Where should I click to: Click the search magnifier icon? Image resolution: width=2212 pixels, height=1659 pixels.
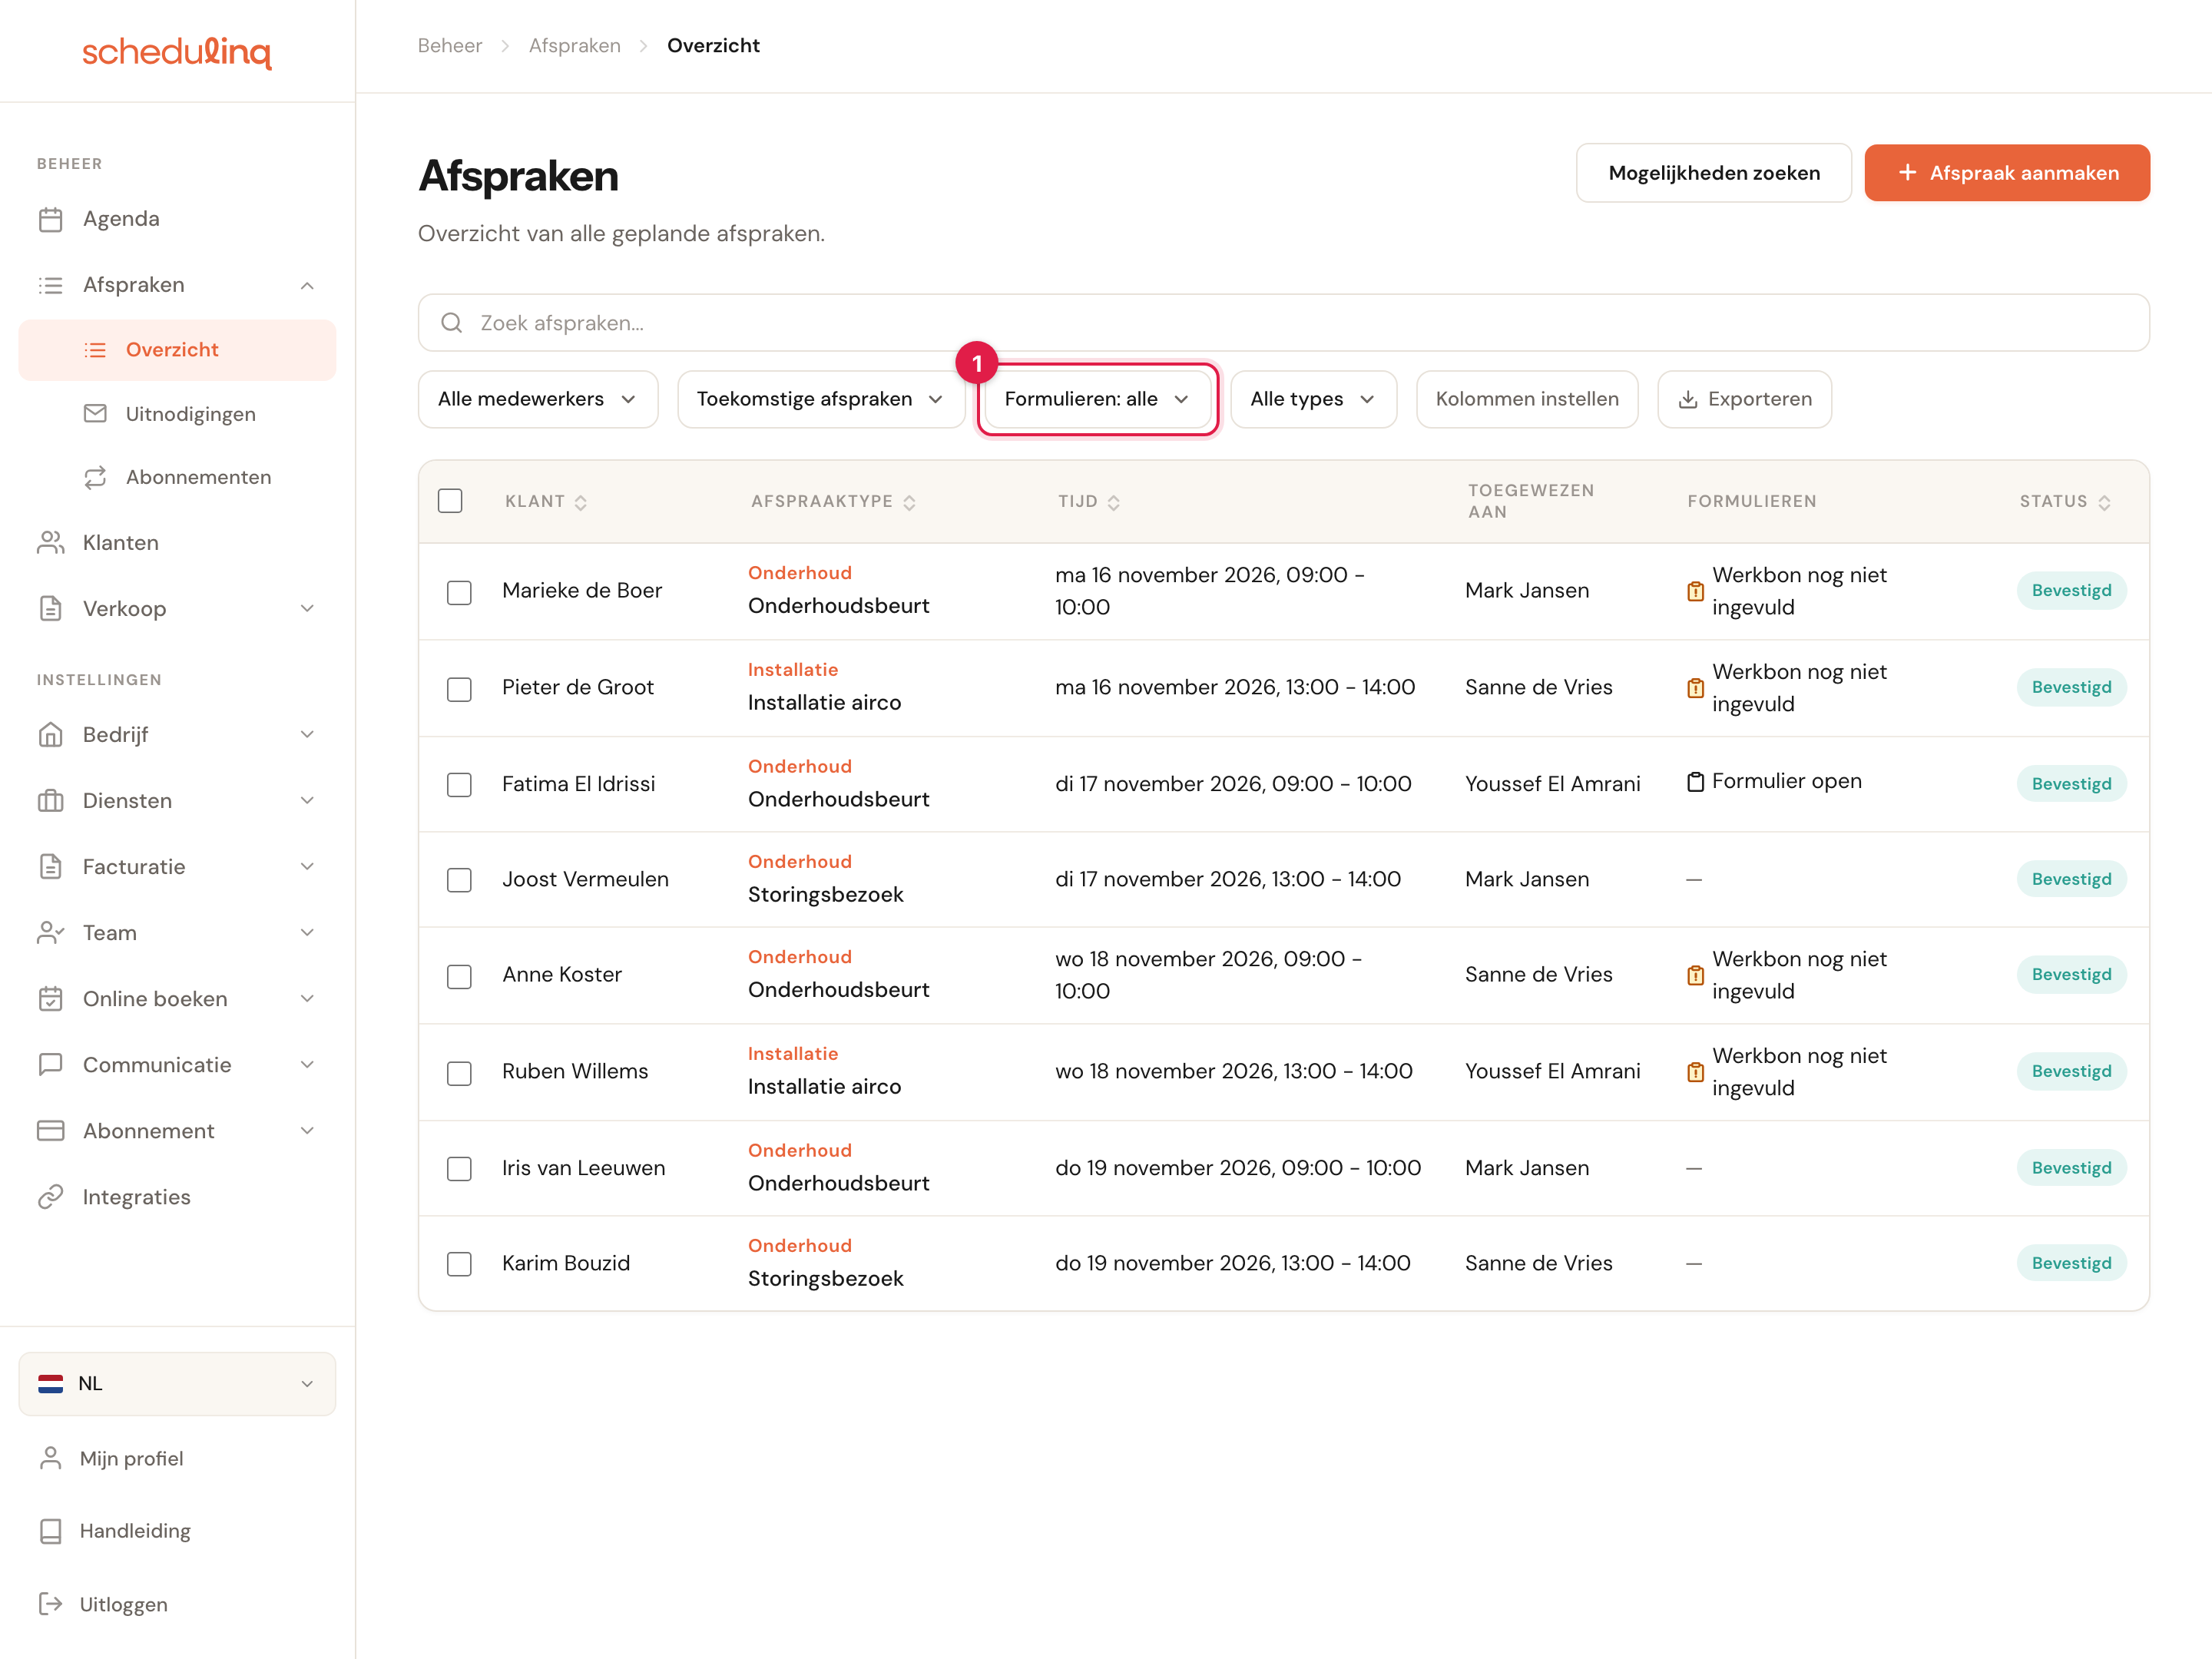[x=452, y=323]
